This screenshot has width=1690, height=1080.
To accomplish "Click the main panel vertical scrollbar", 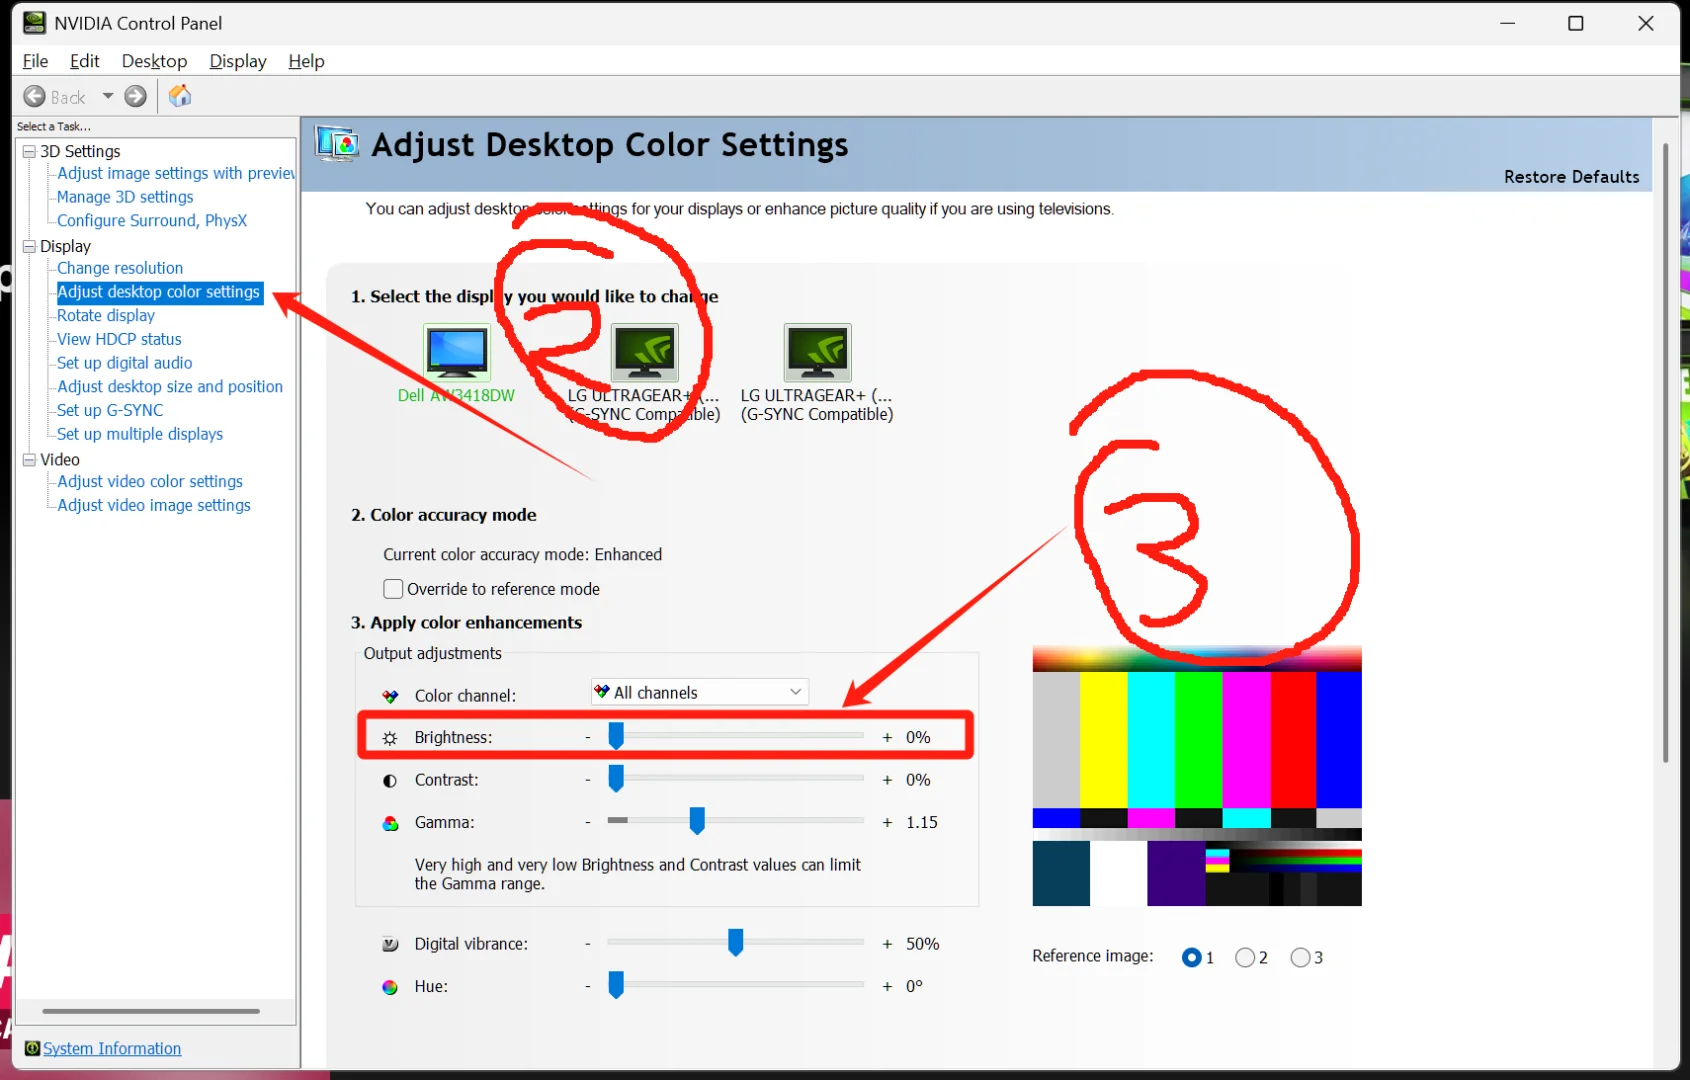I will pos(1665,452).
